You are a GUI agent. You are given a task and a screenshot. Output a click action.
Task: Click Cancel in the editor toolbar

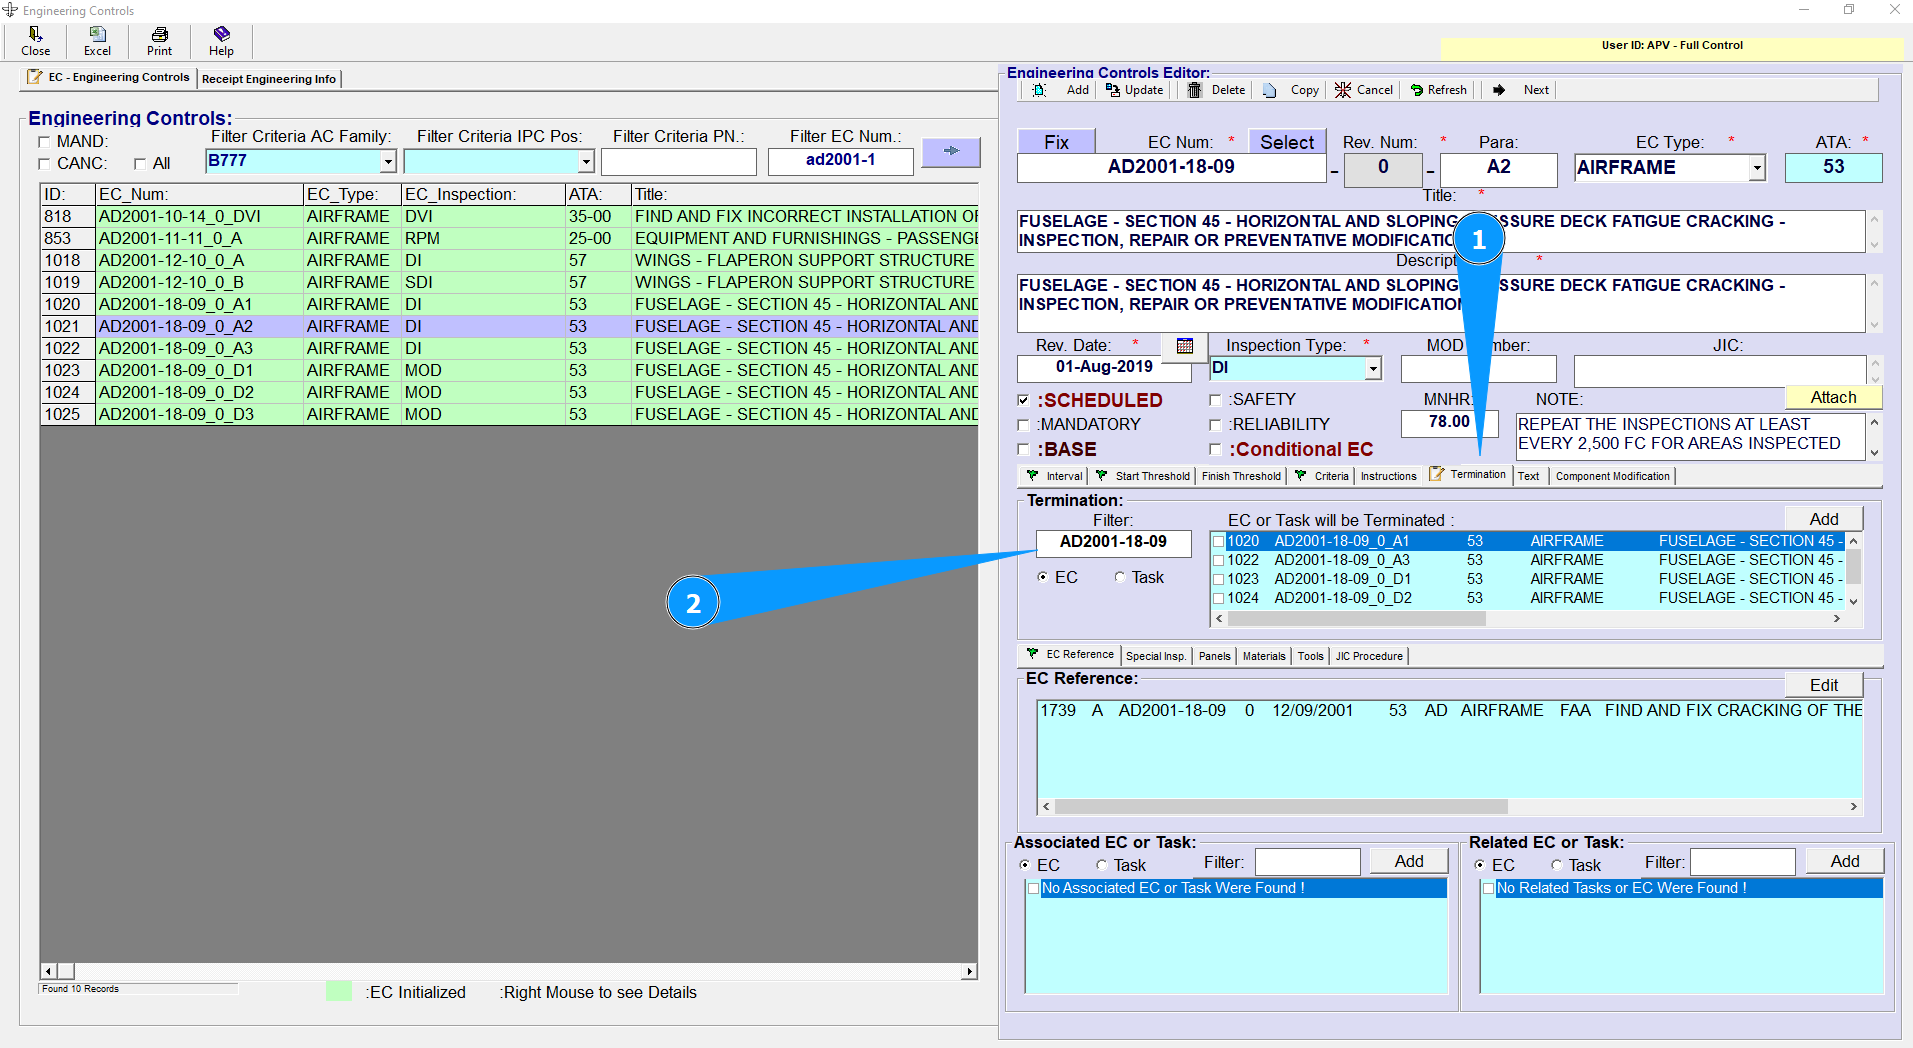(1364, 90)
